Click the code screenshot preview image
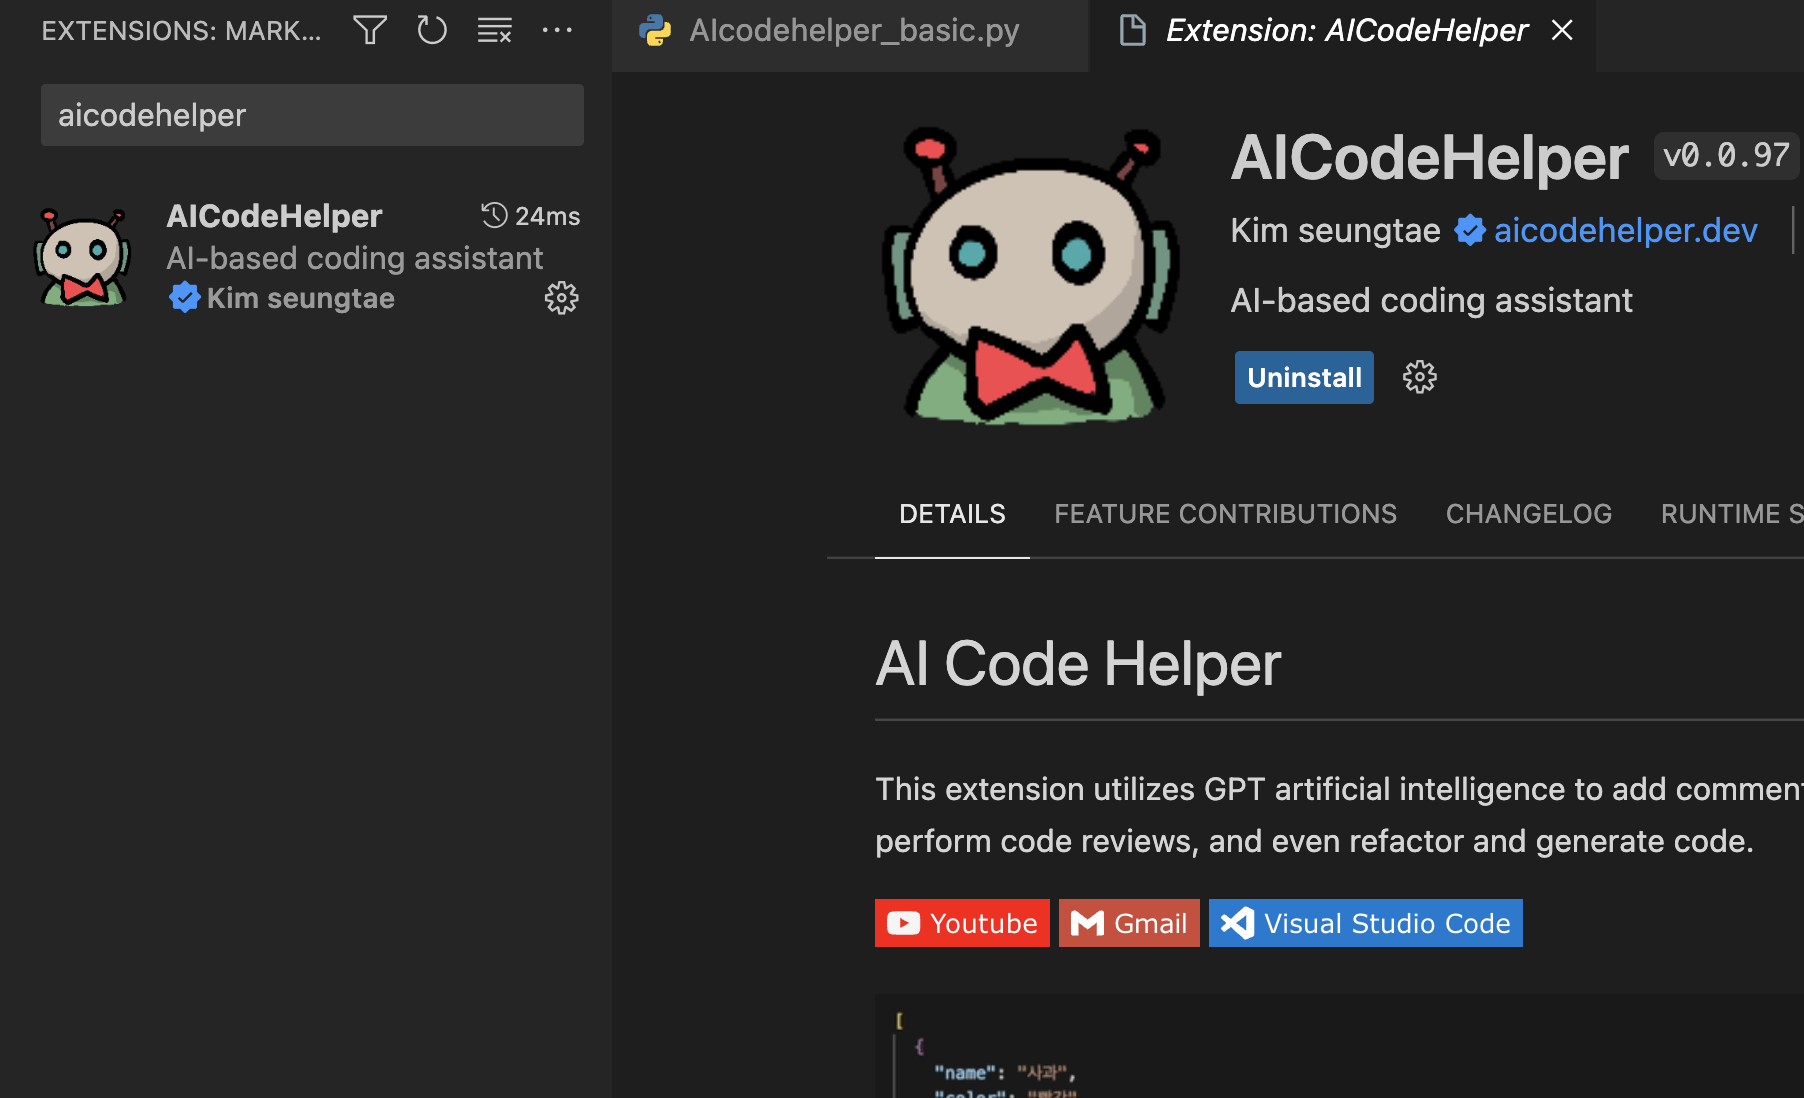Image resolution: width=1804 pixels, height=1098 pixels. coord(1339,1046)
